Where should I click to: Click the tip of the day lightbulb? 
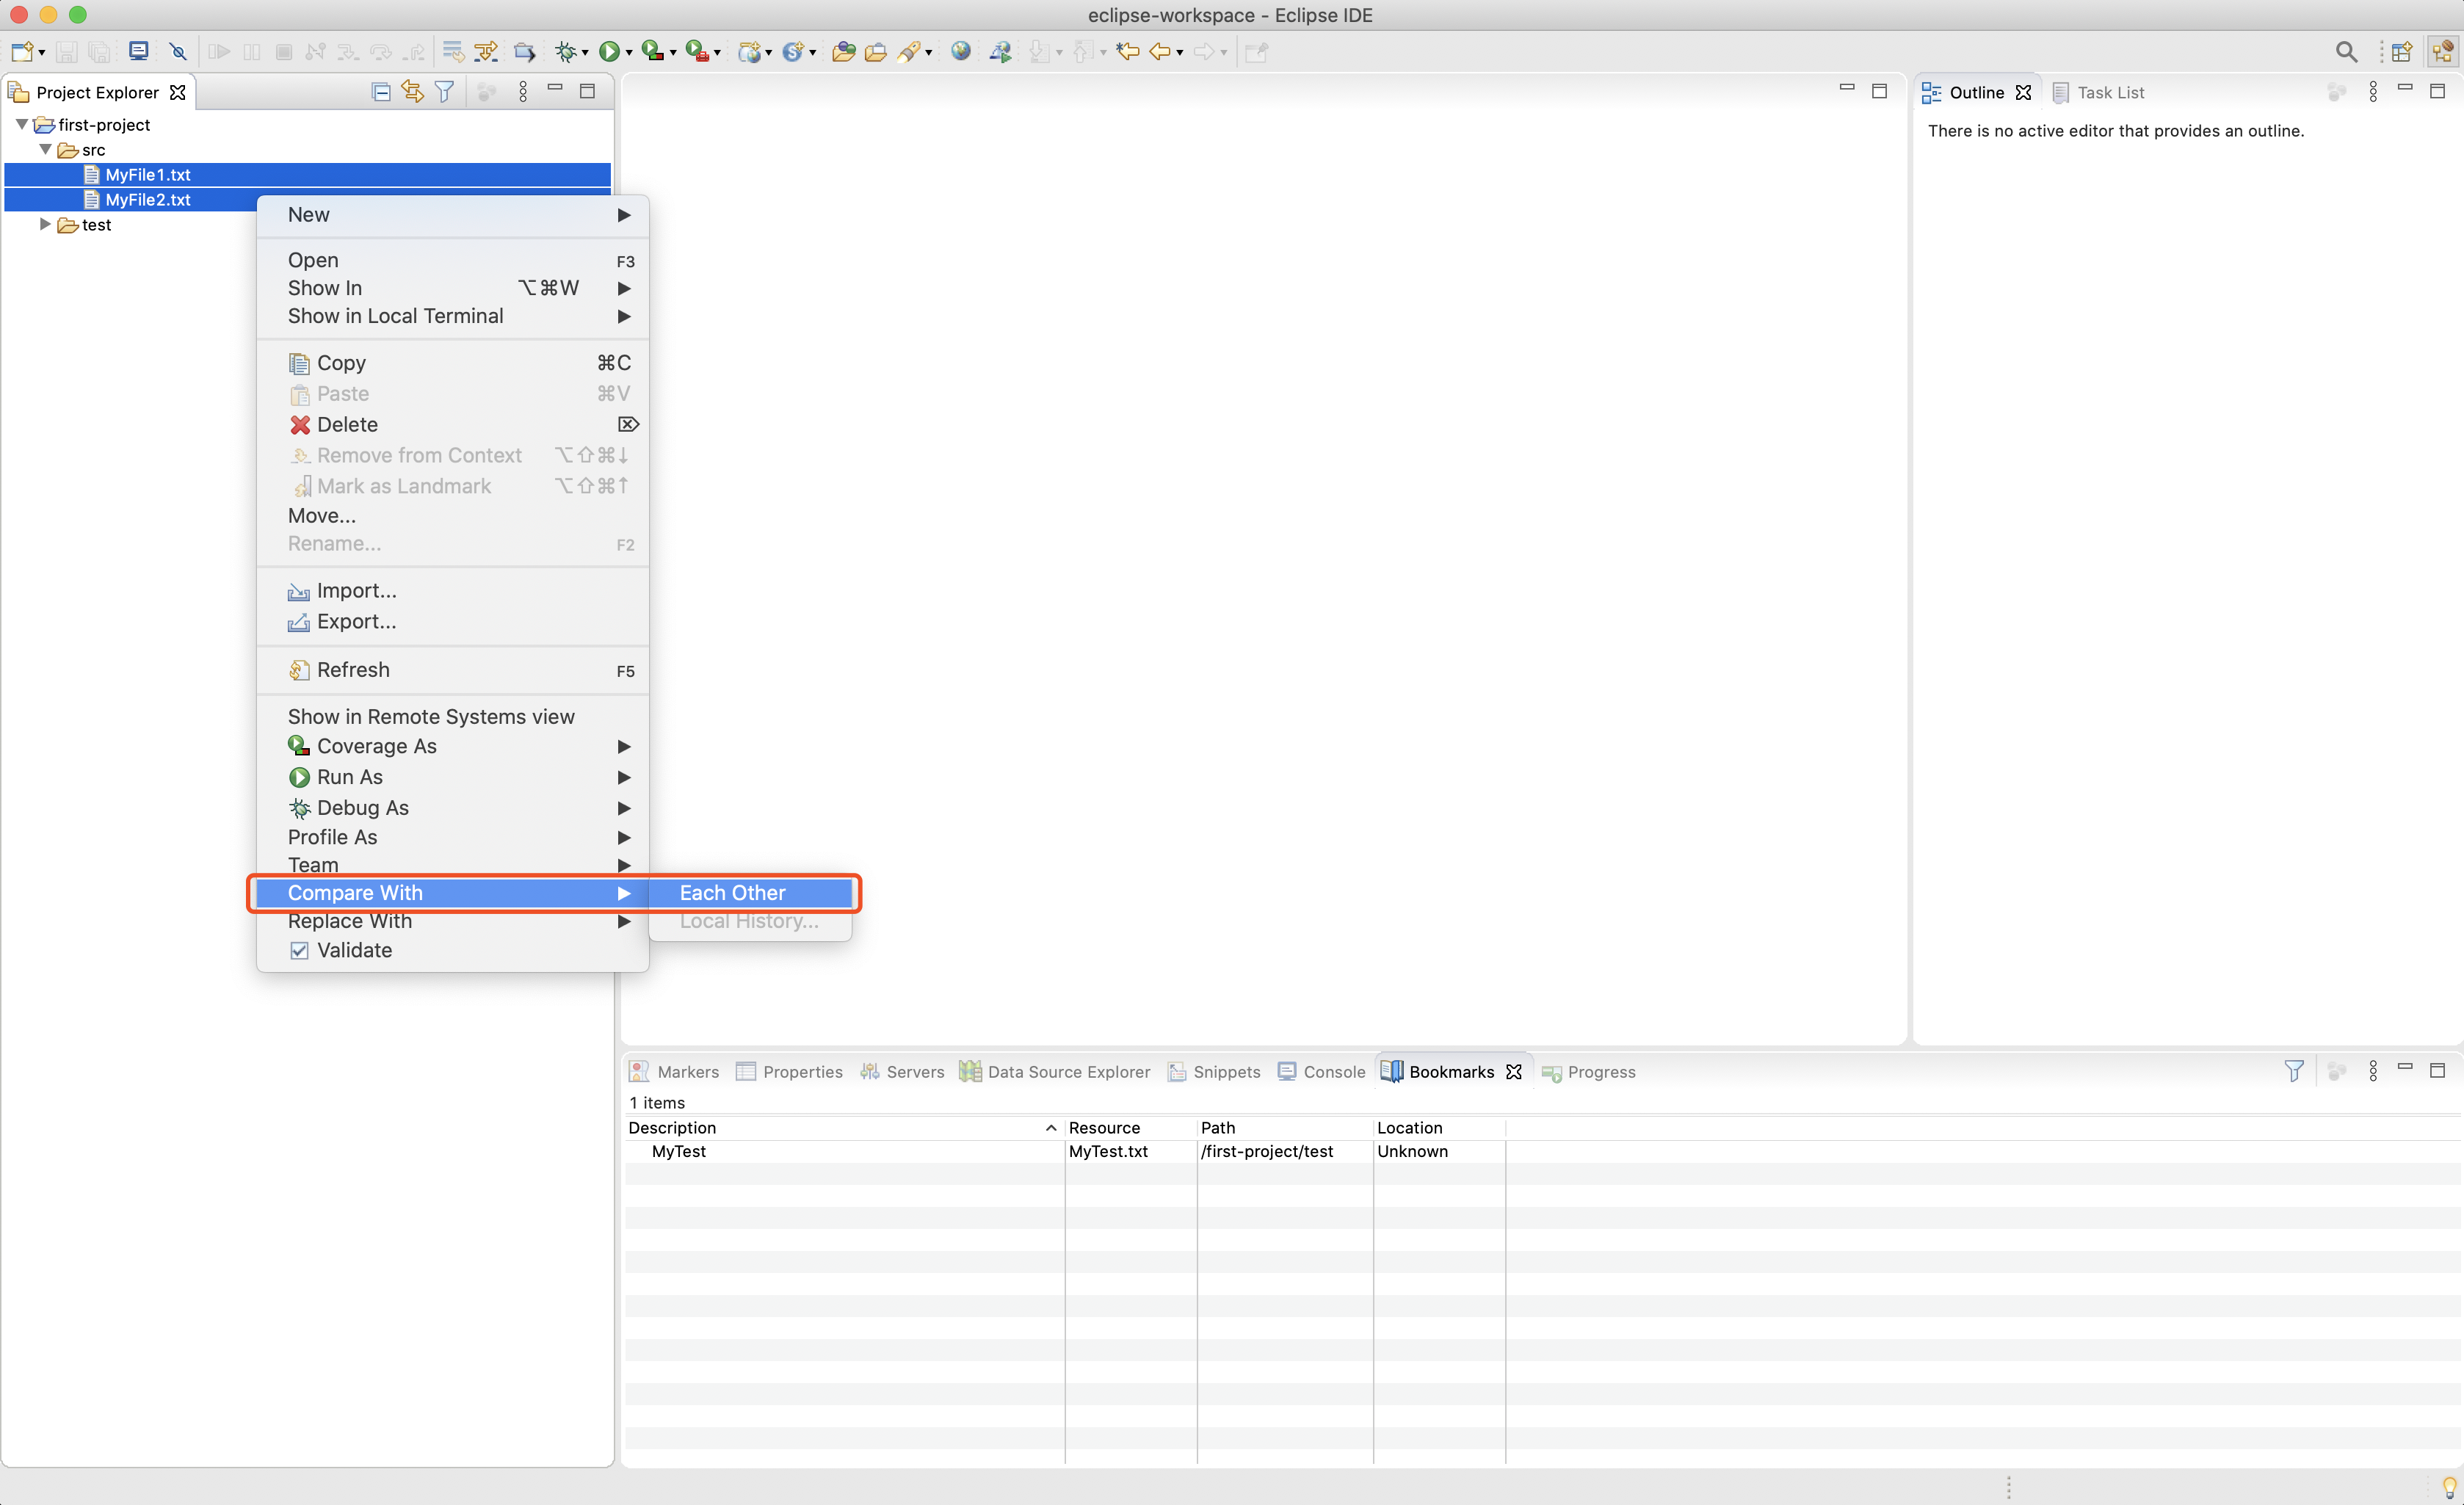pos(2449,1487)
